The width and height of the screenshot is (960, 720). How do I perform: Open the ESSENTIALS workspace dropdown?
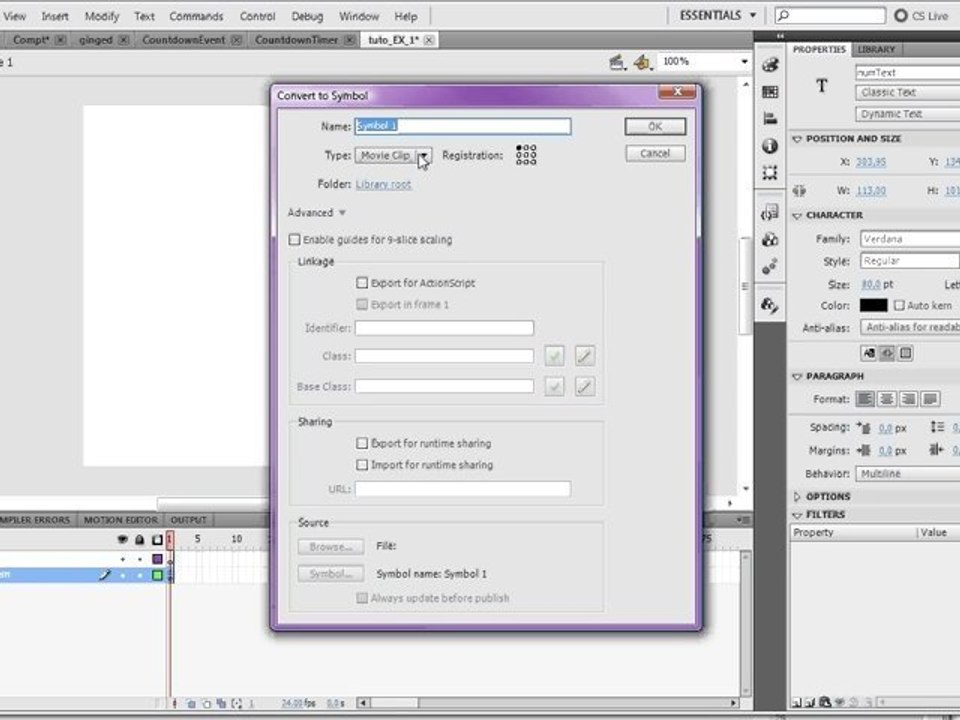click(718, 16)
